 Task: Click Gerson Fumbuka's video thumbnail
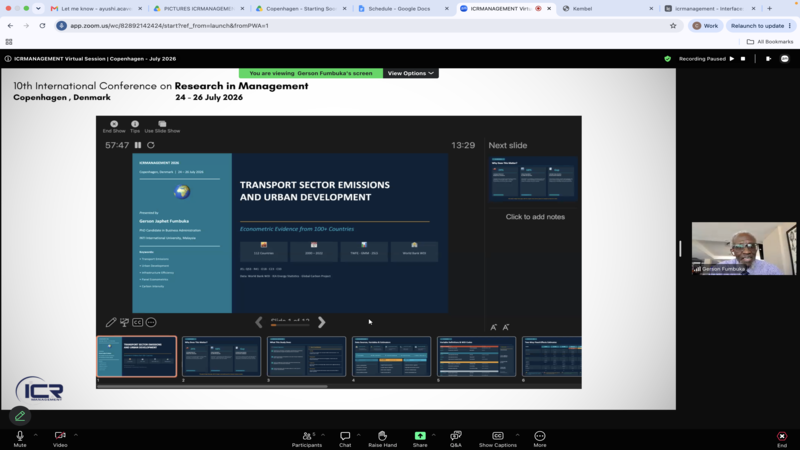click(x=743, y=248)
